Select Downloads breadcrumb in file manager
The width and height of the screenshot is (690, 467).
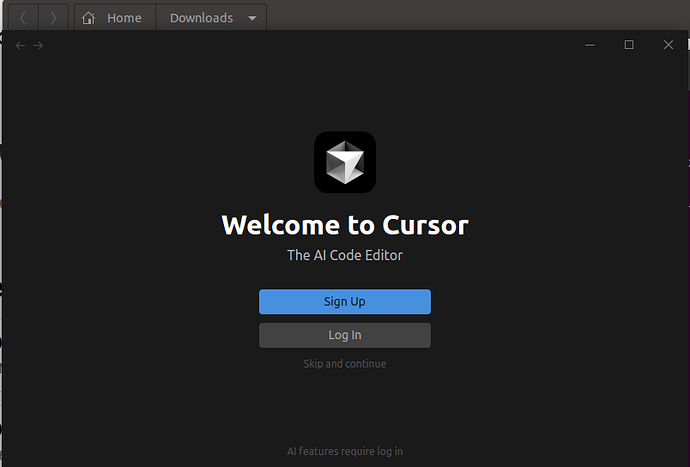click(201, 18)
